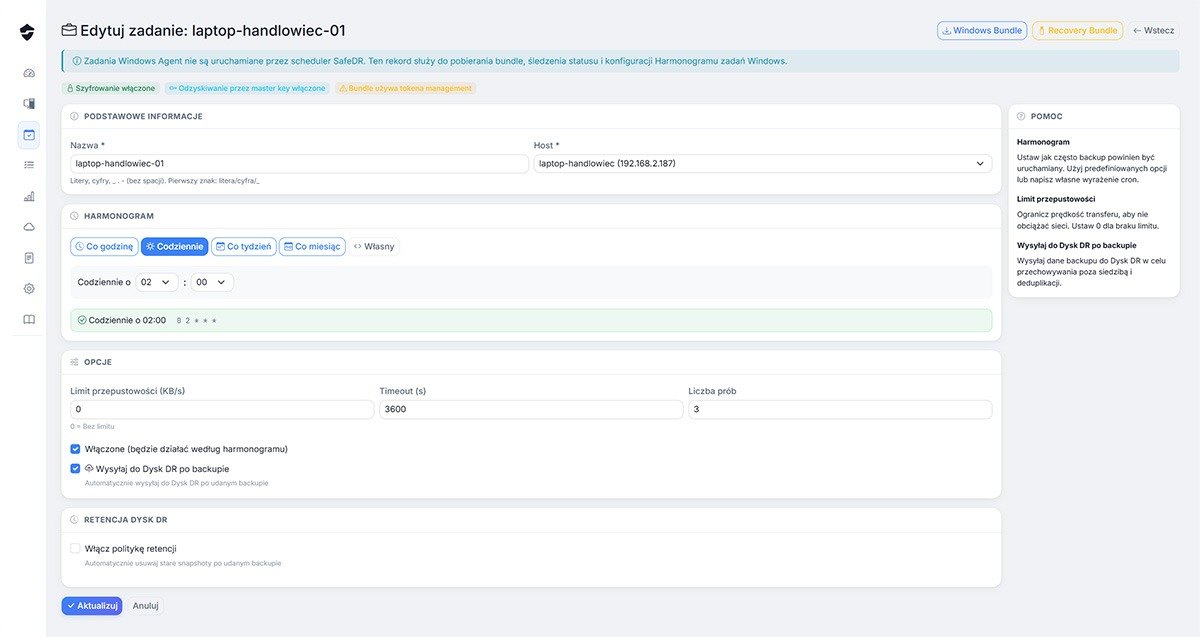
Task: Open the minutes dropdown showing 00
Action: [x=212, y=283]
